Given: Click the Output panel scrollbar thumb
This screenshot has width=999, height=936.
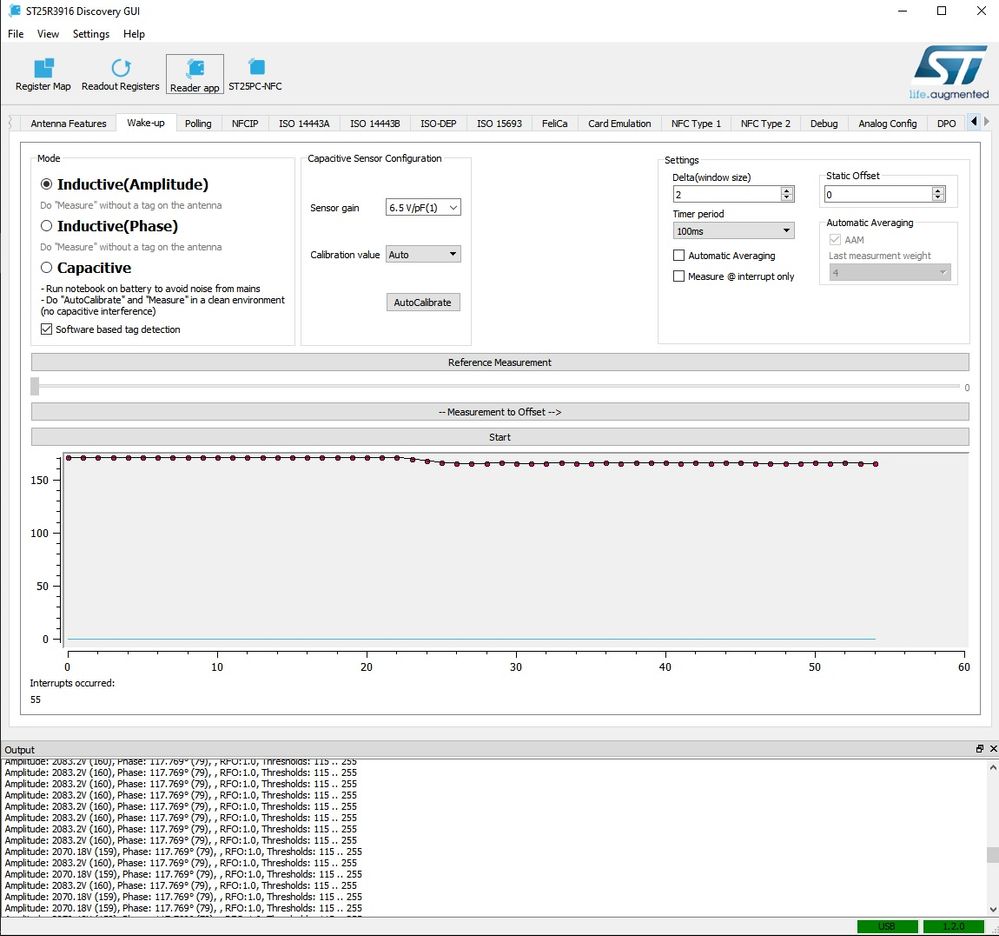Looking at the screenshot, I should coord(993,854).
